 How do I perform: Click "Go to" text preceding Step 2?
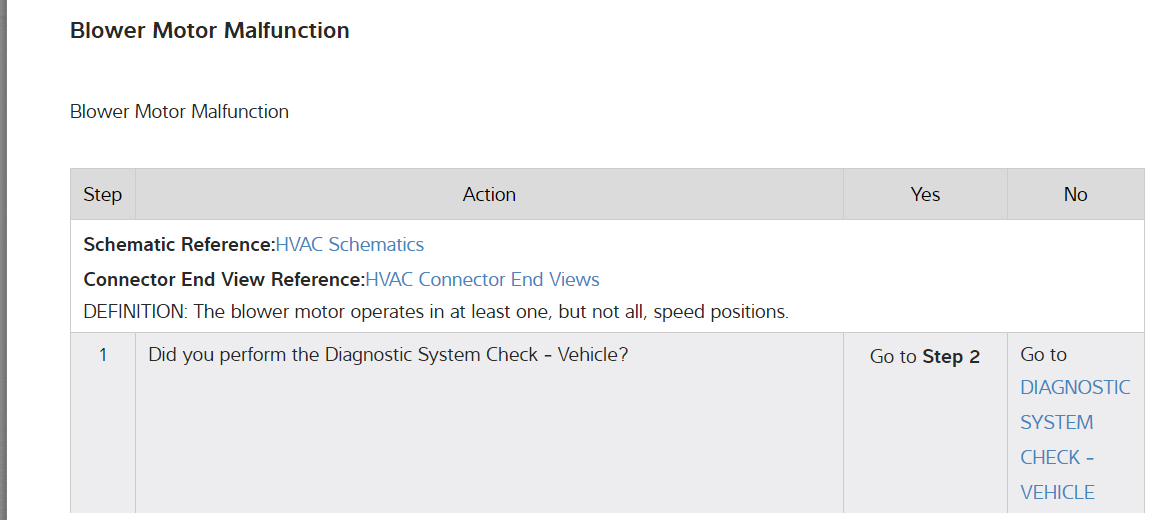coord(893,357)
